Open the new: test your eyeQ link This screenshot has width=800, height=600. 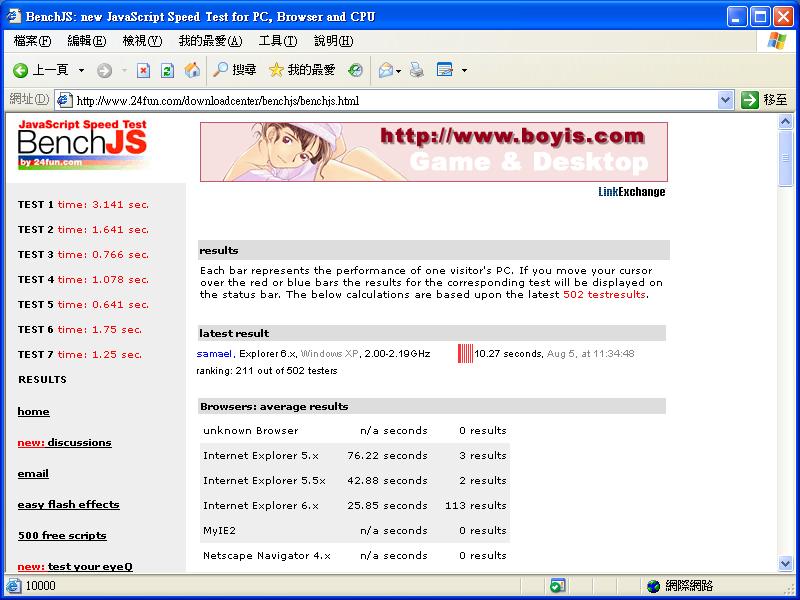click(75, 566)
